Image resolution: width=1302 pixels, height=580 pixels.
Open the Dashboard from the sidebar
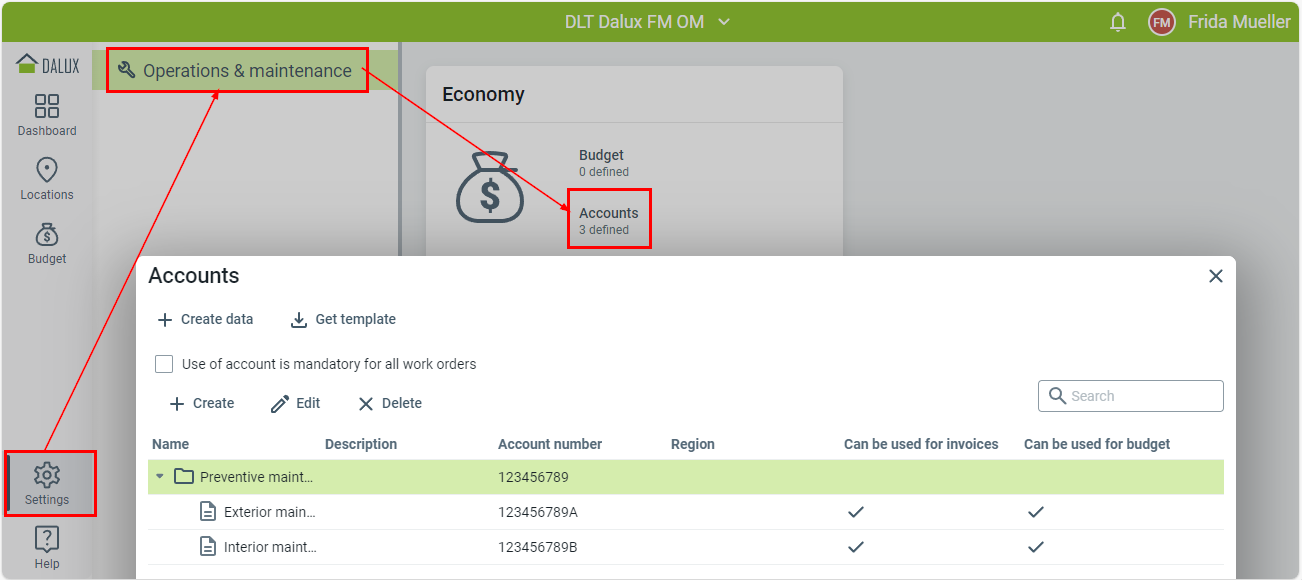click(47, 115)
